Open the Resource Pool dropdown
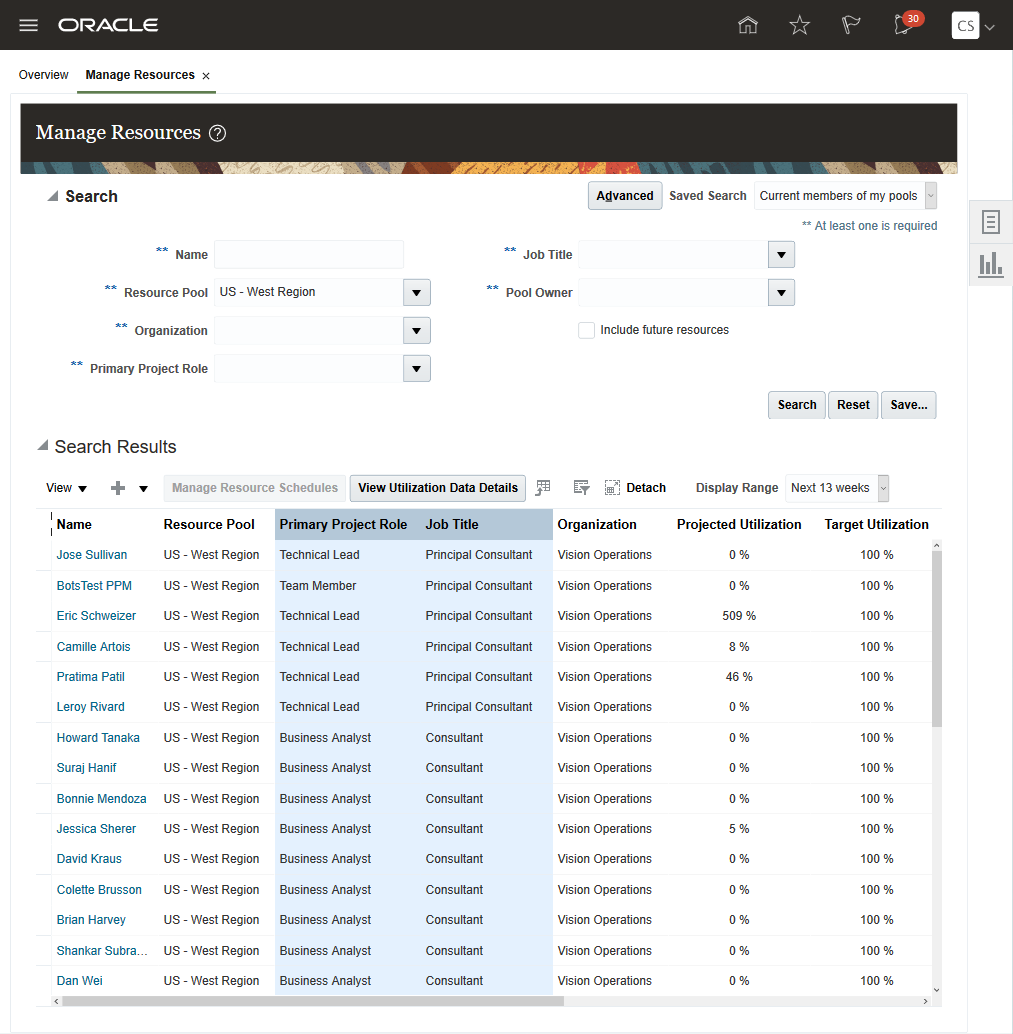Viewport: 1013px width, 1034px height. click(x=417, y=292)
